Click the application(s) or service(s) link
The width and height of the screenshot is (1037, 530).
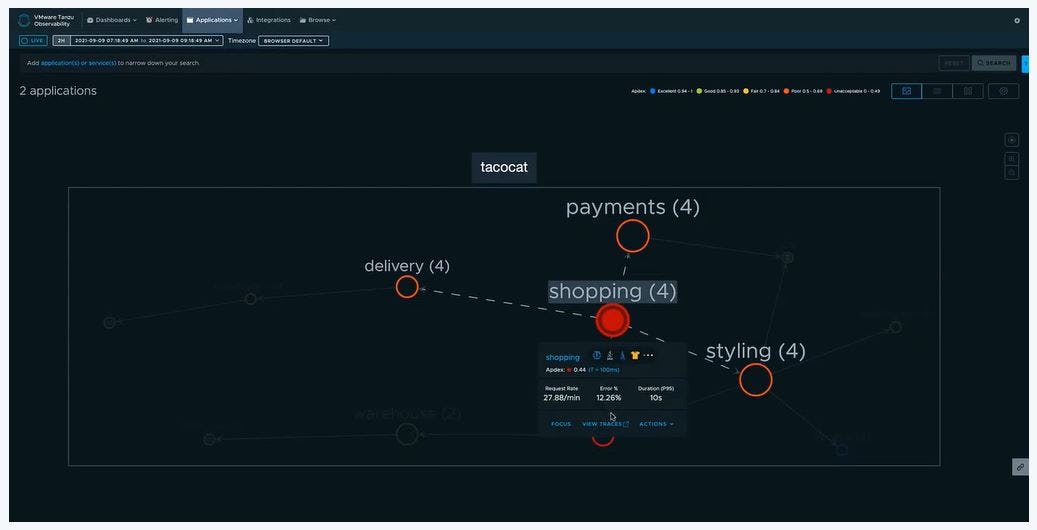[x=79, y=63]
